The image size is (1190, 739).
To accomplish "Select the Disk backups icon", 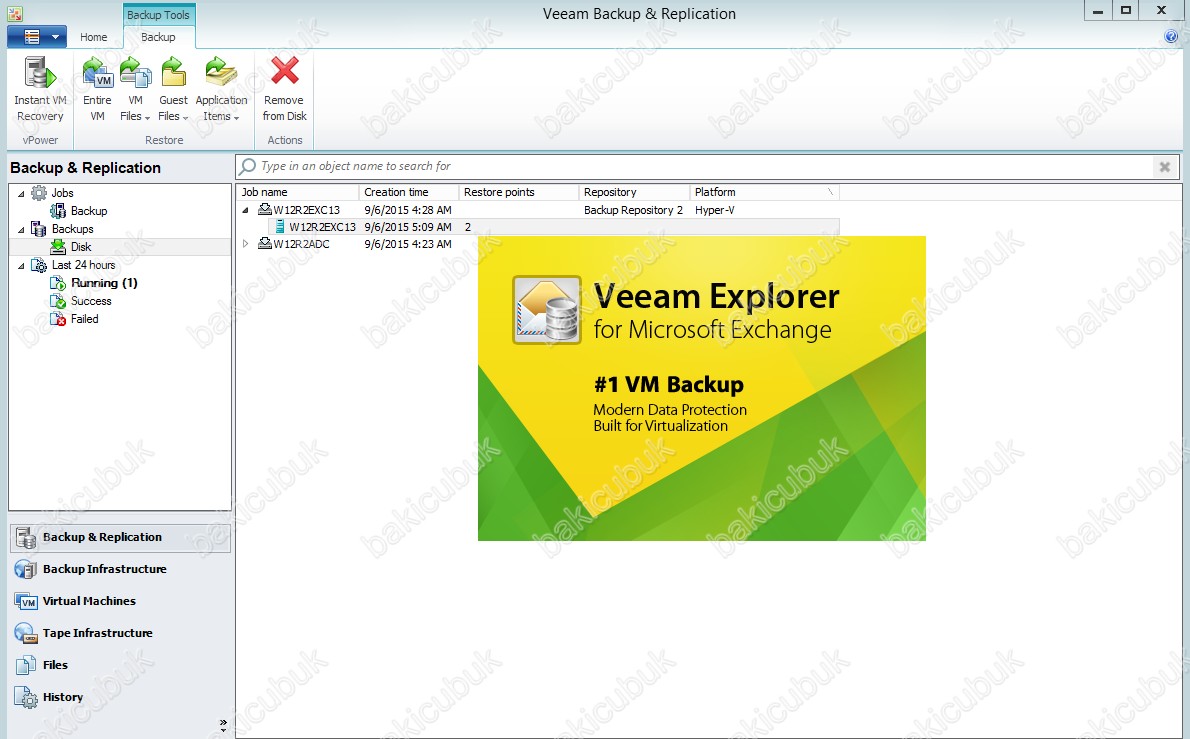I will 58,247.
